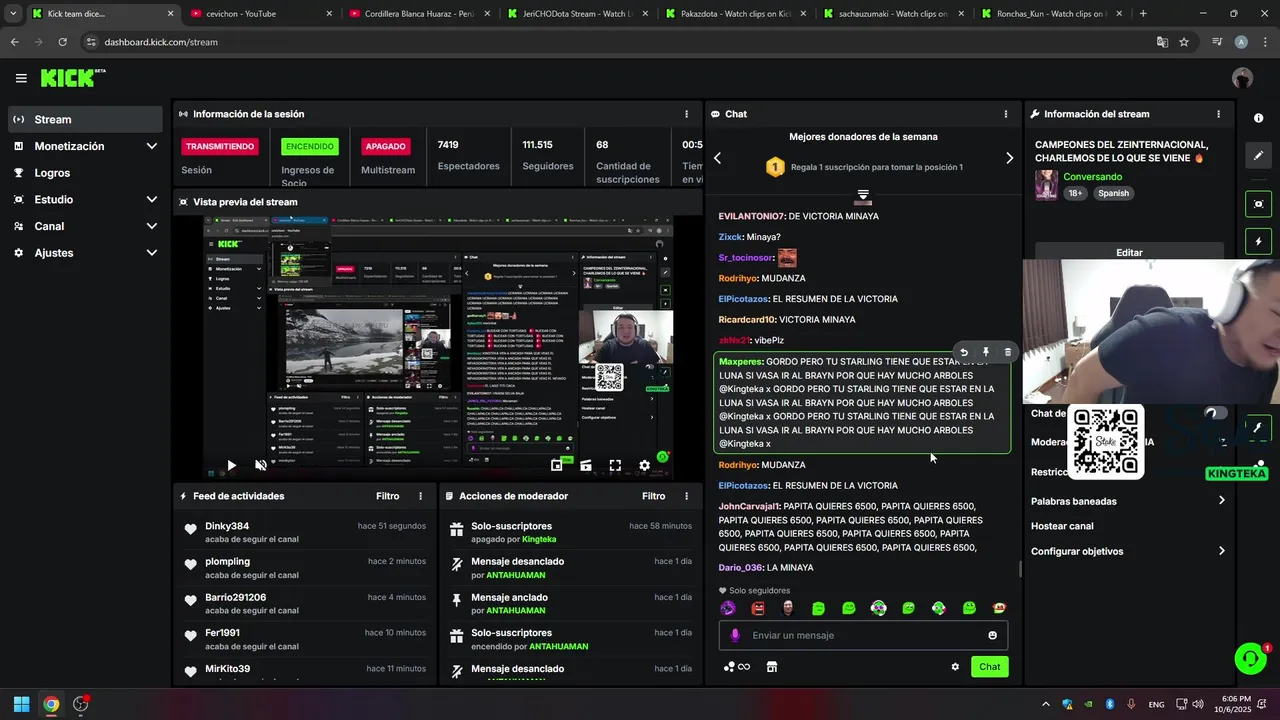Play the stream preview video
This screenshot has width=1280, height=720.
pyautogui.click(x=231, y=465)
